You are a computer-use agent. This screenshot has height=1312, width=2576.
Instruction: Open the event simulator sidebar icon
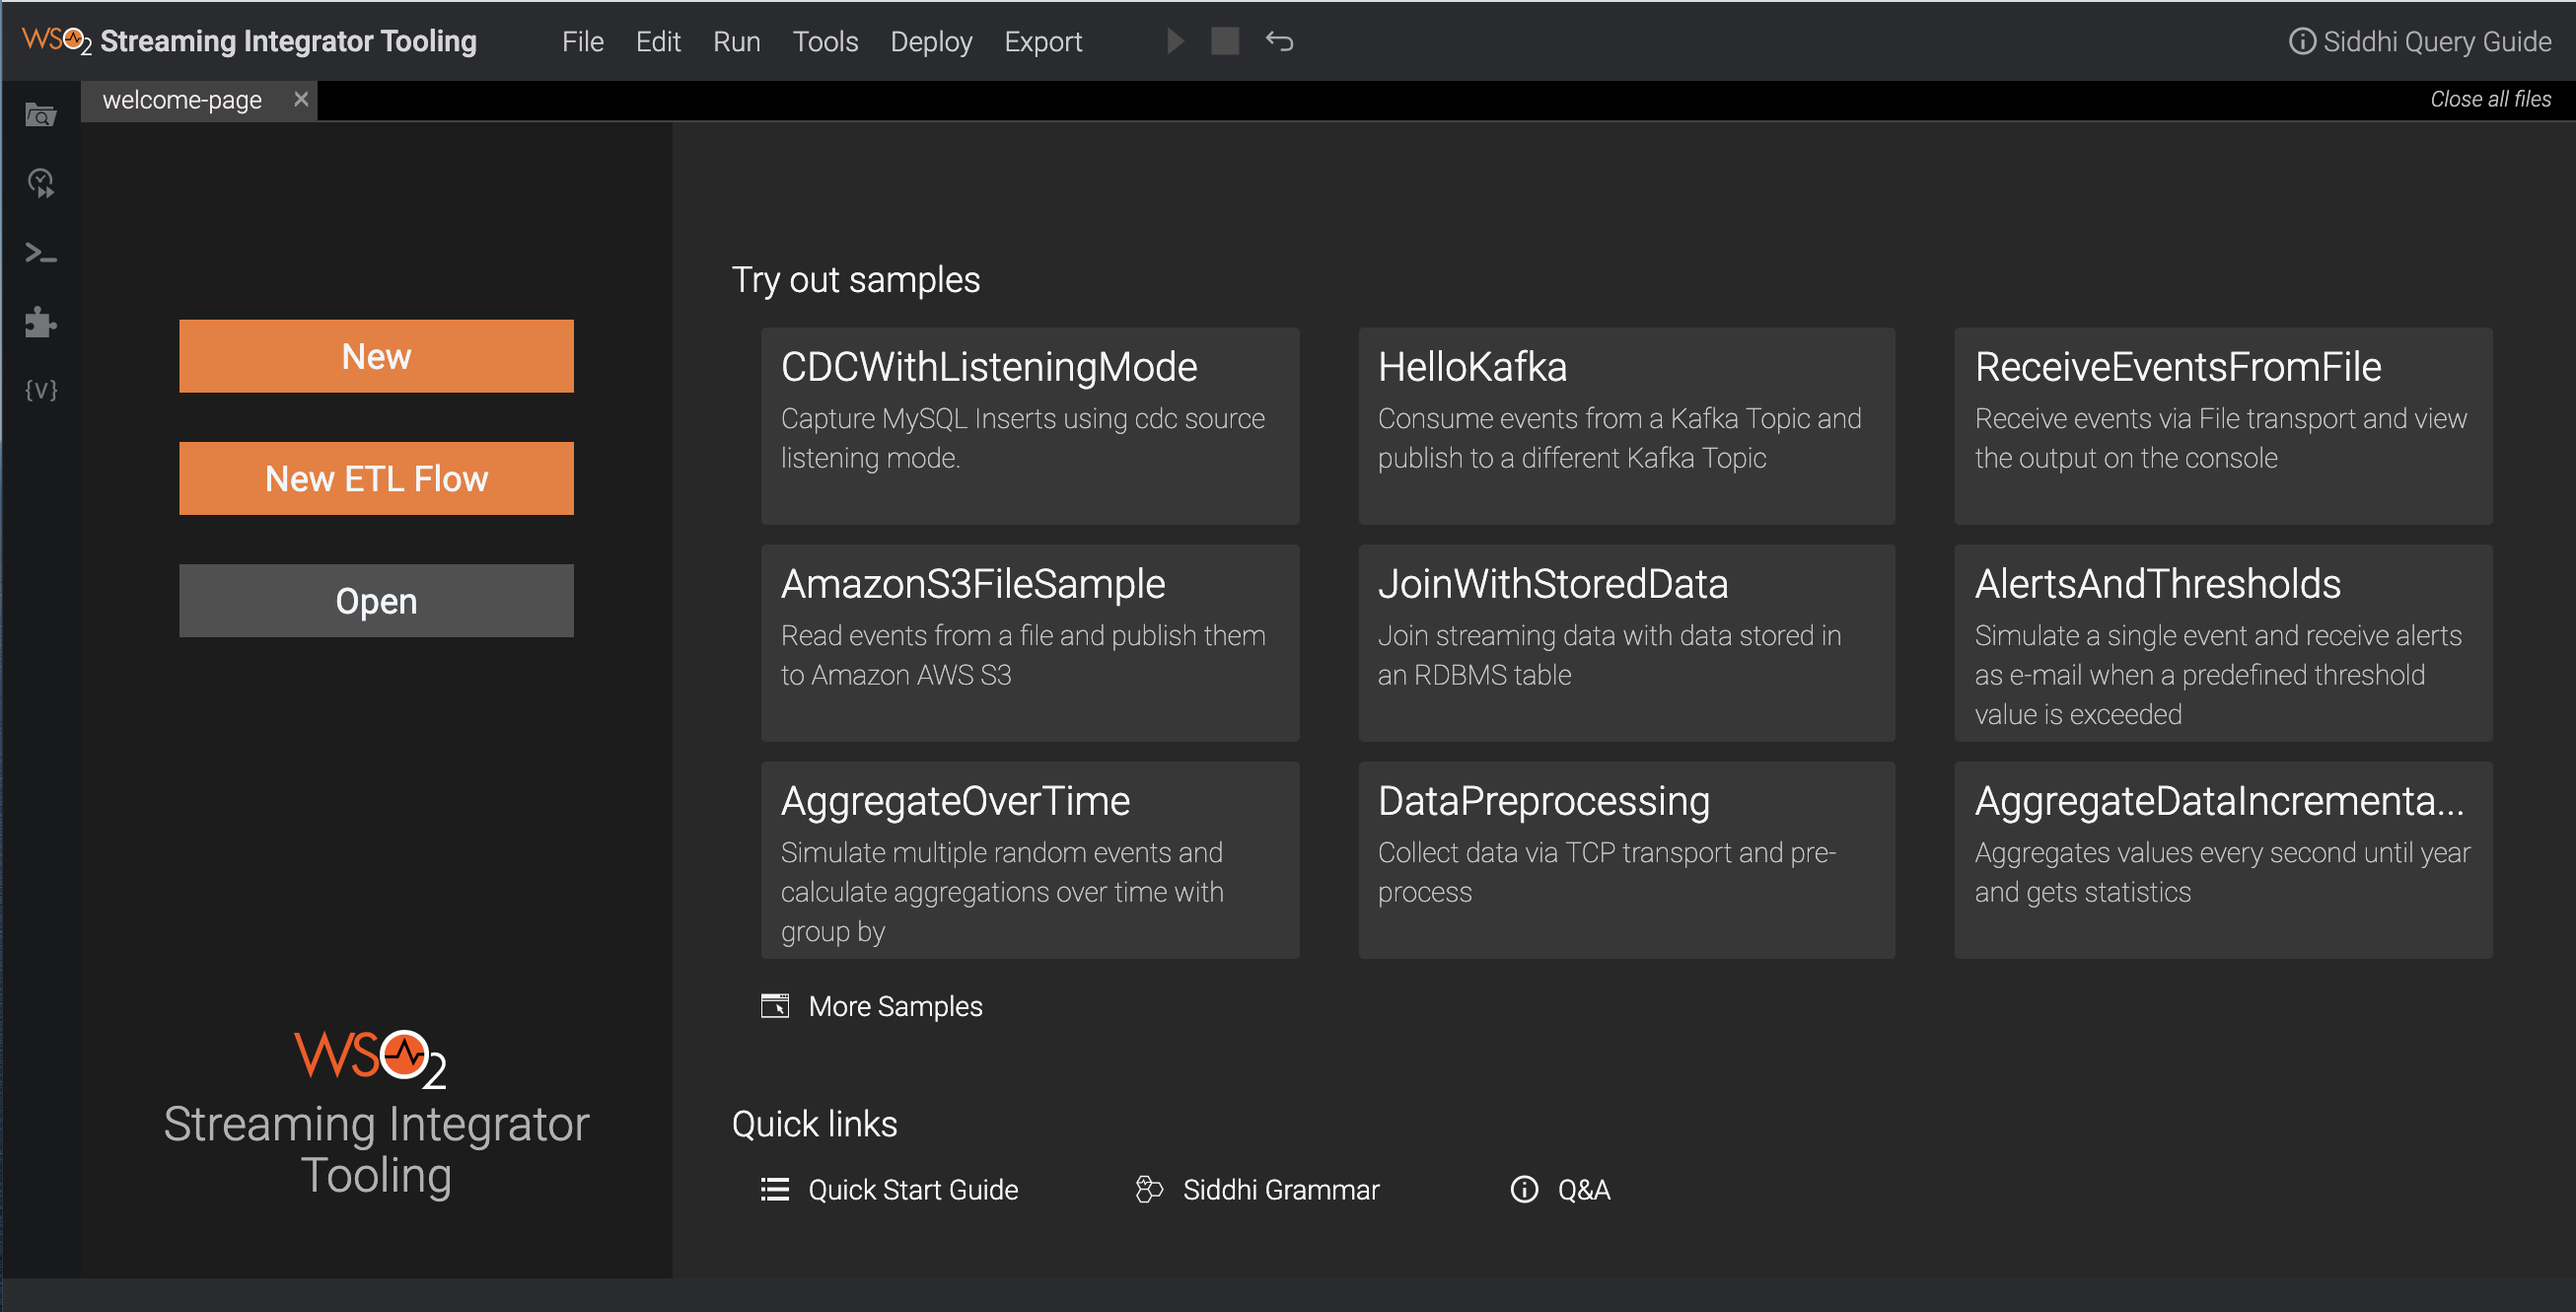tap(40, 183)
